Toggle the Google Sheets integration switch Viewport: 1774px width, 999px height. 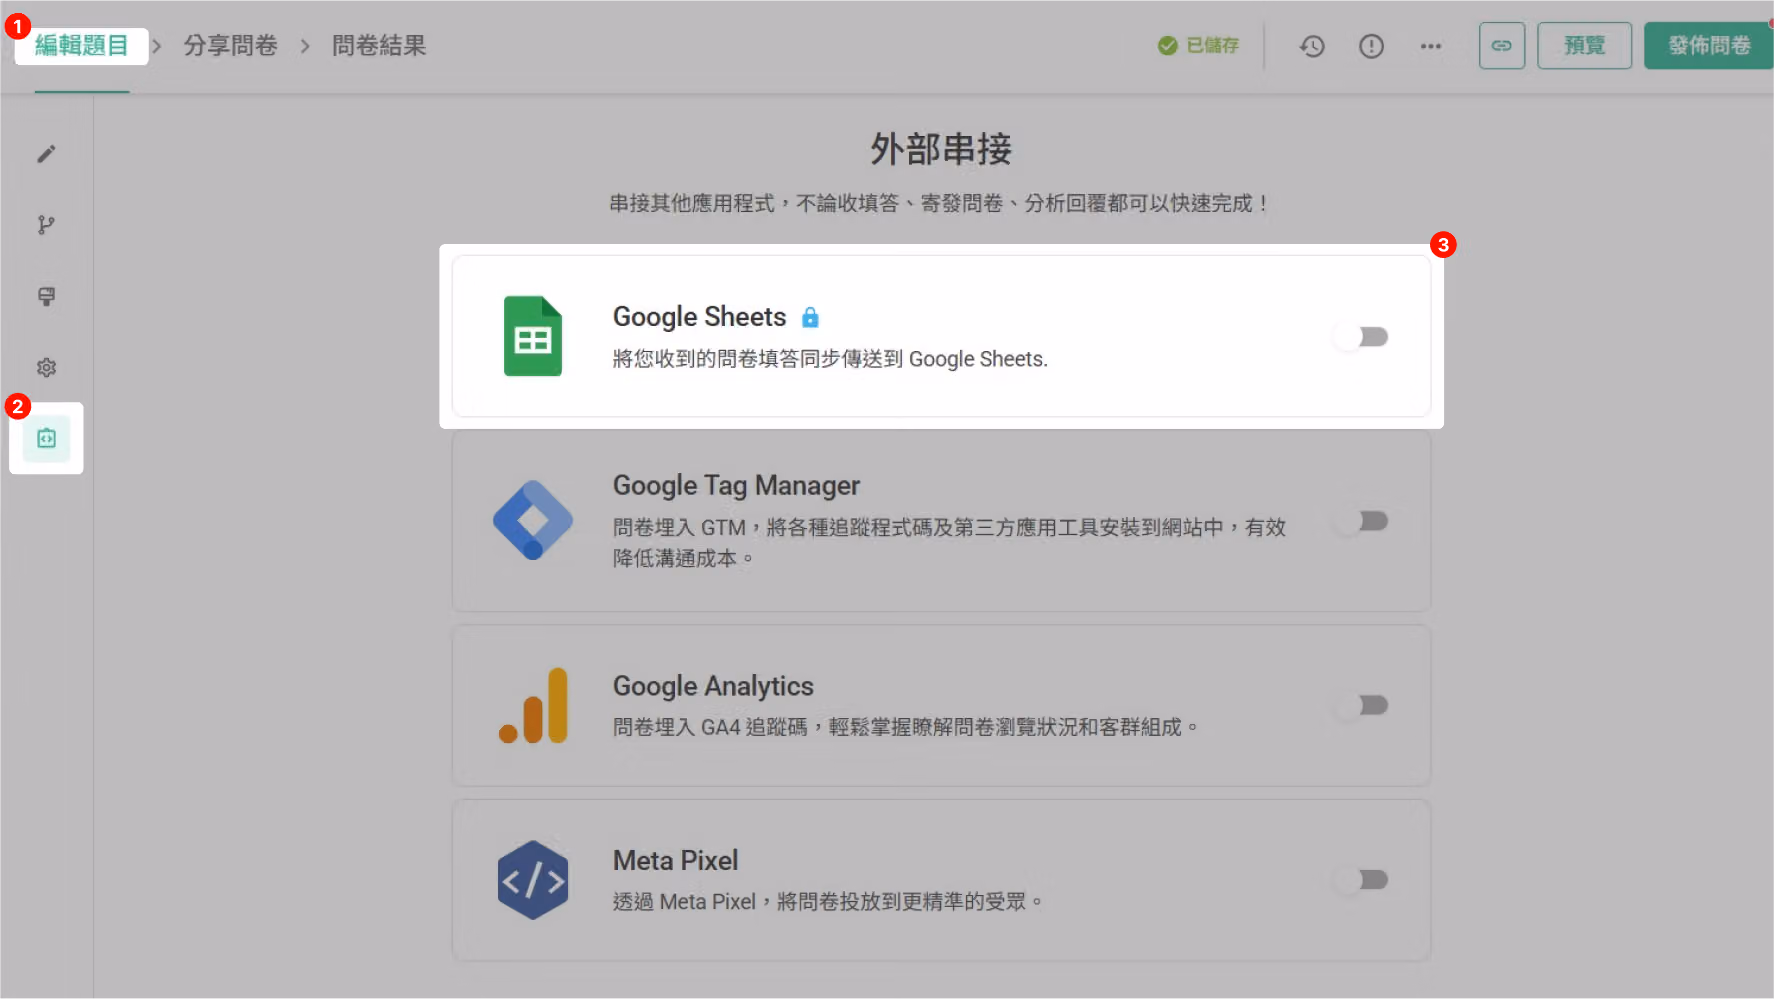click(x=1361, y=337)
